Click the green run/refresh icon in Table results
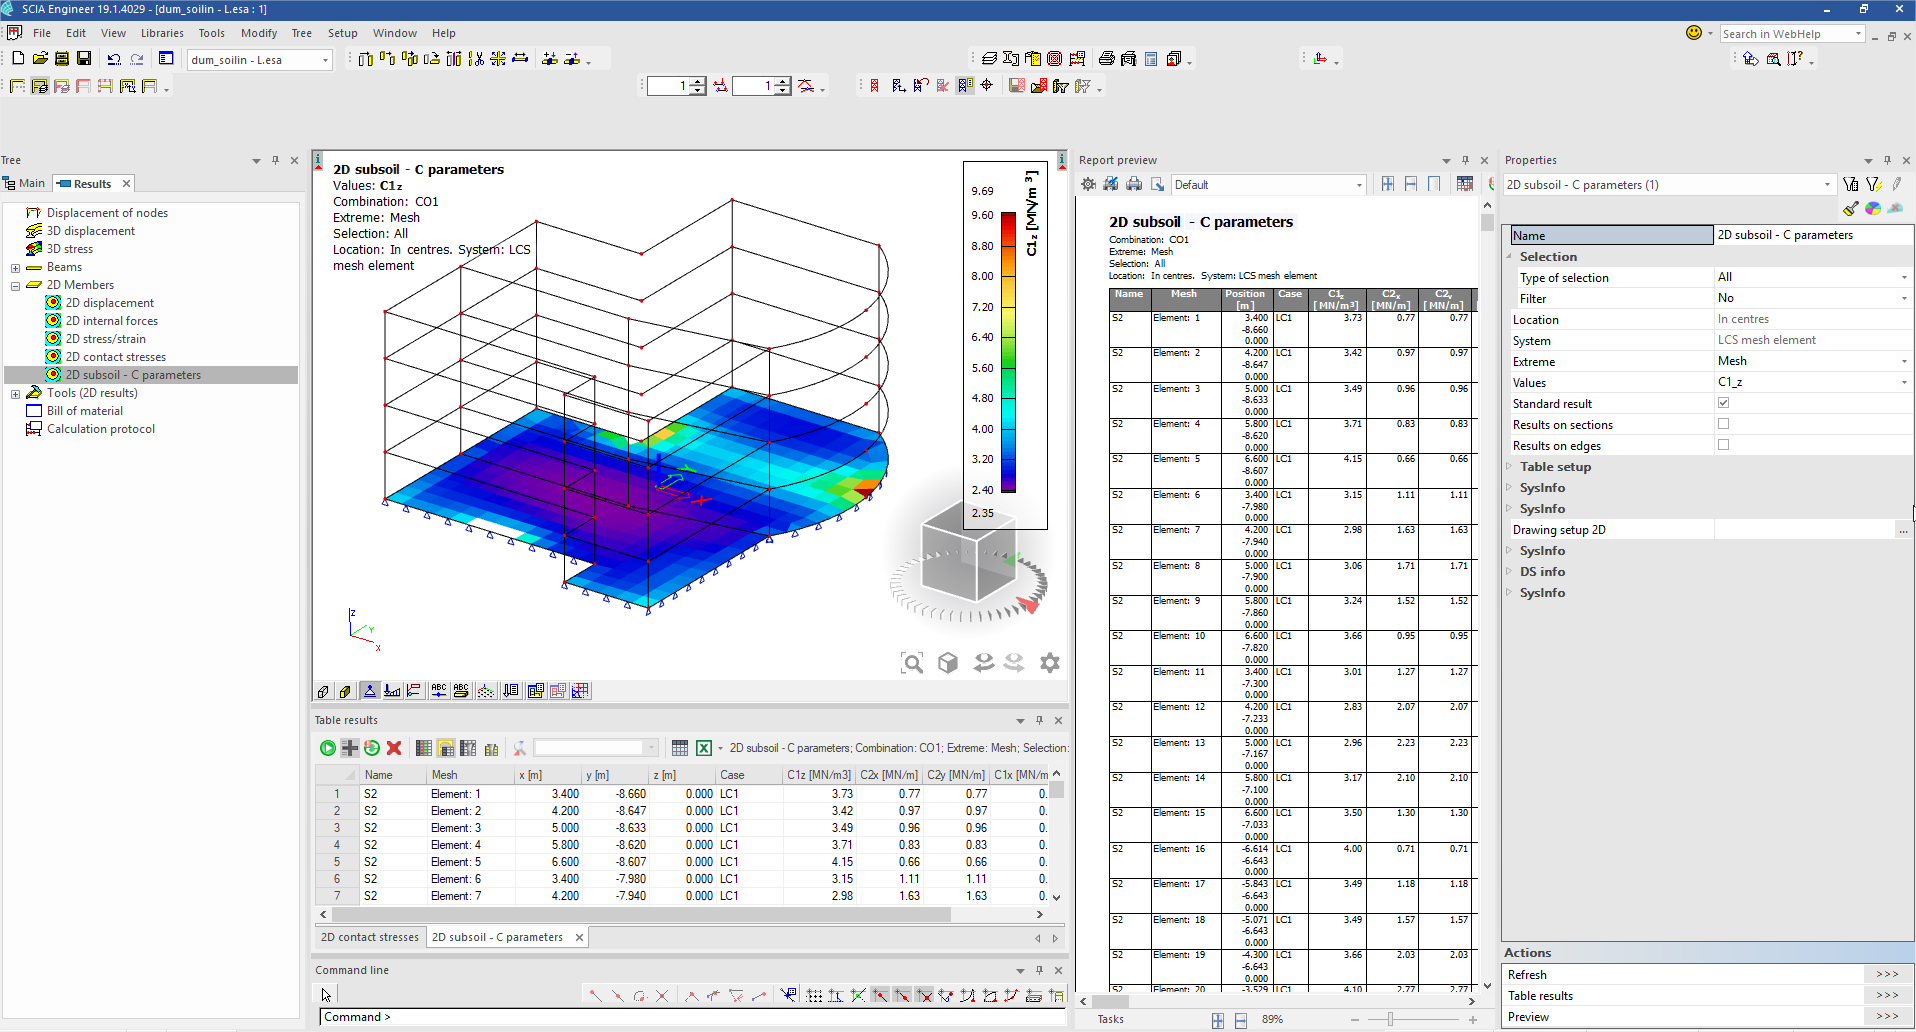The width and height of the screenshot is (1916, 1032). (327, 748)
